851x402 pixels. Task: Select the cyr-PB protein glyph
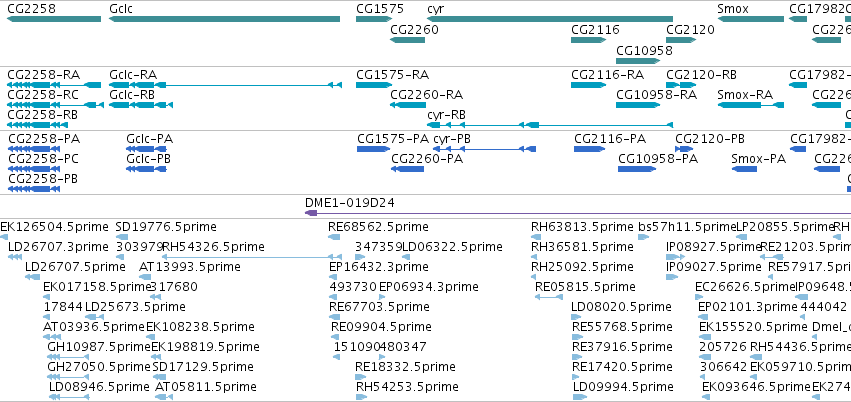pos(485,149)
